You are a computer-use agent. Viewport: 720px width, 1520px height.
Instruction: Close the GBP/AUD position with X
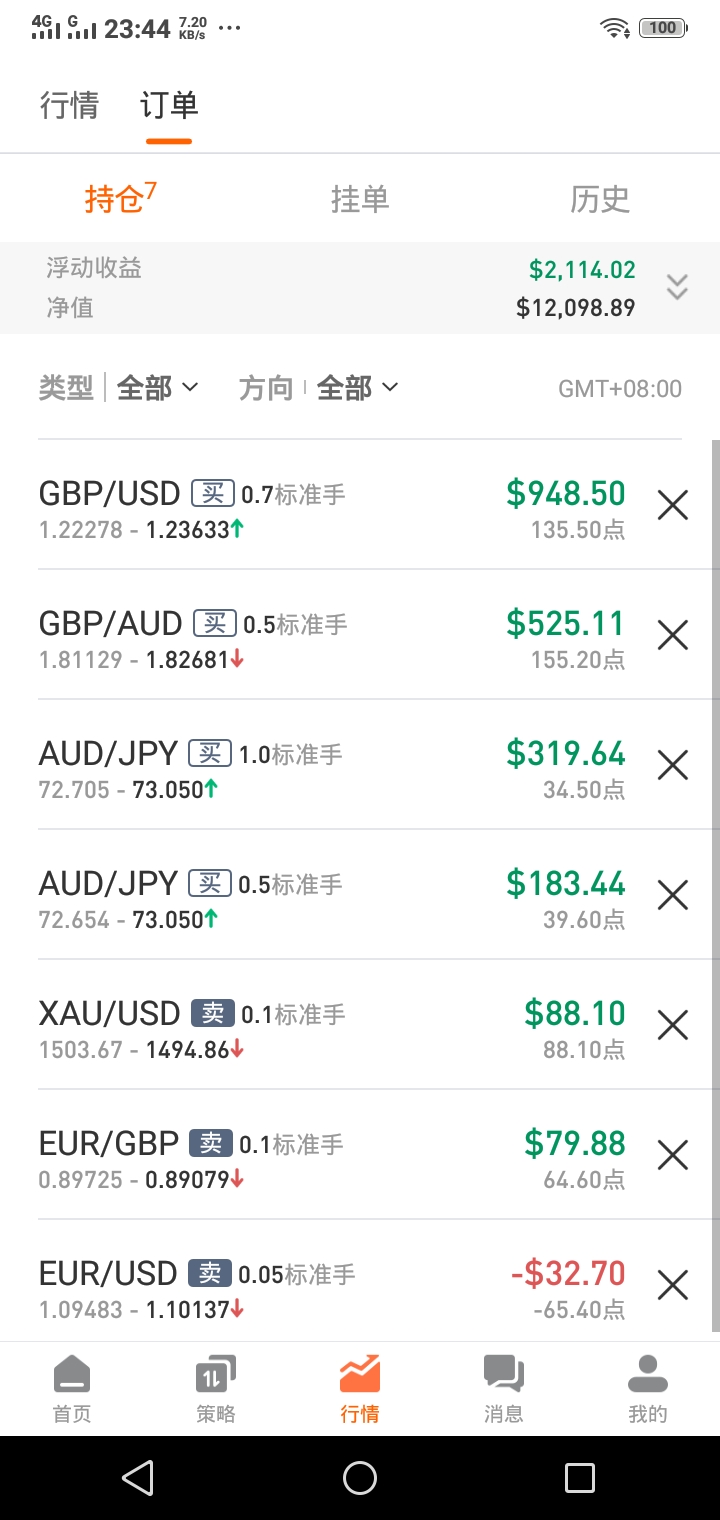point(673,635)
